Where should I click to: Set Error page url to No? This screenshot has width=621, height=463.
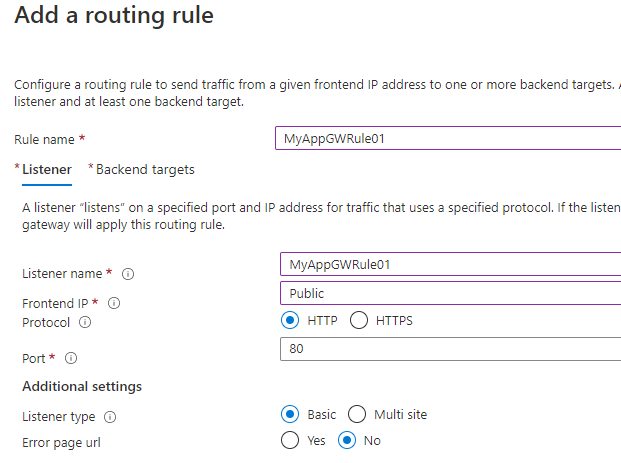tap(347, 440)
